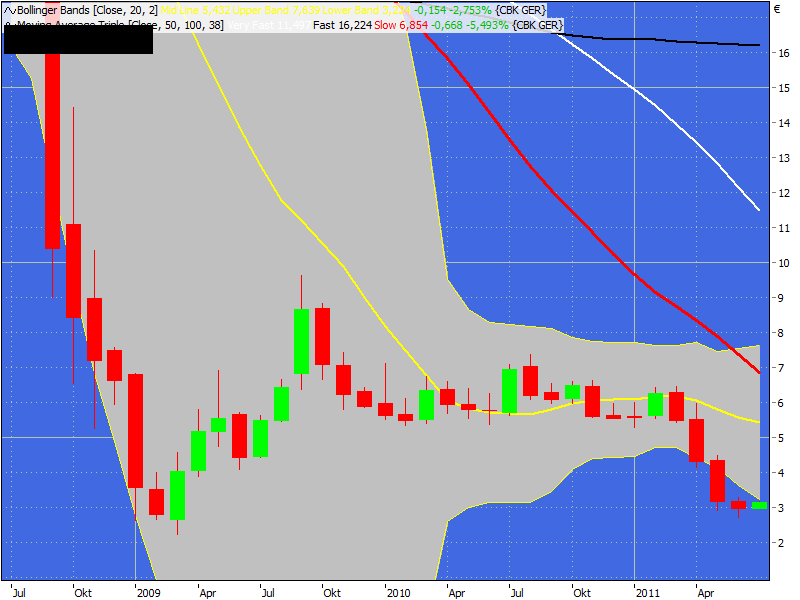Click the 10 price axis label
This screenshot has height=600, width=800.
point(784,263)
